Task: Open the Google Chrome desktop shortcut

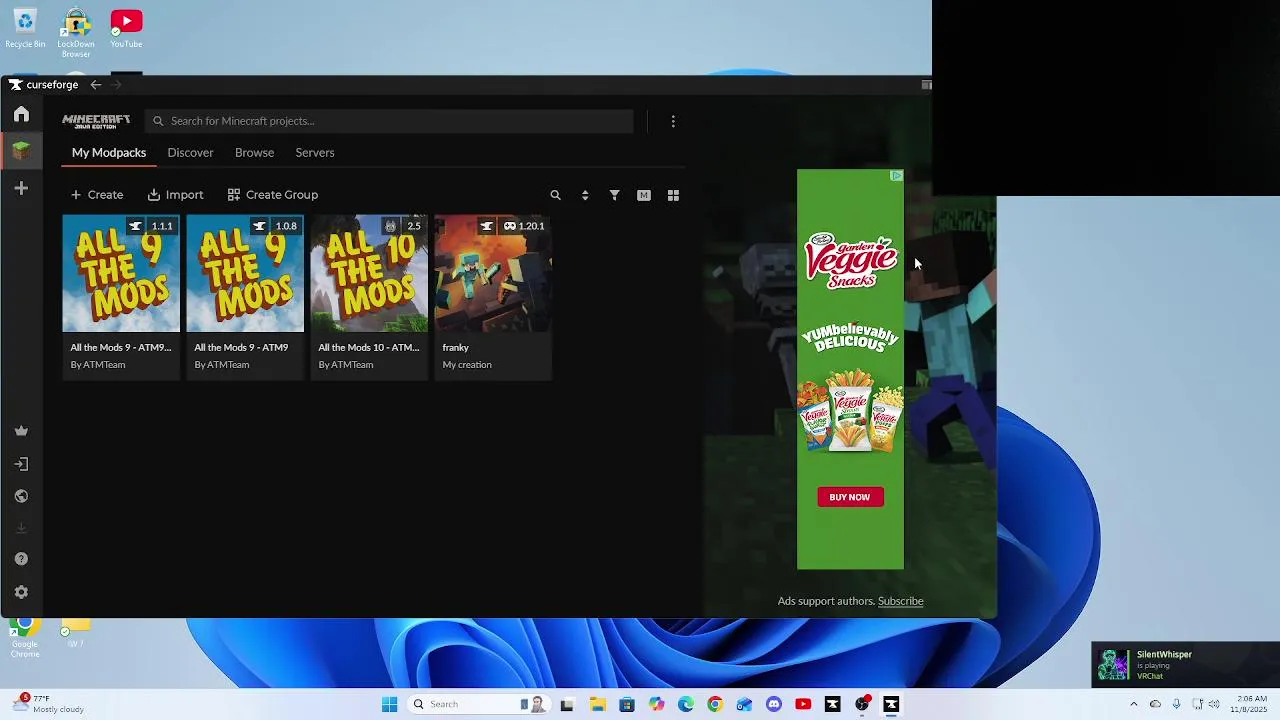Action: [25, 637]
